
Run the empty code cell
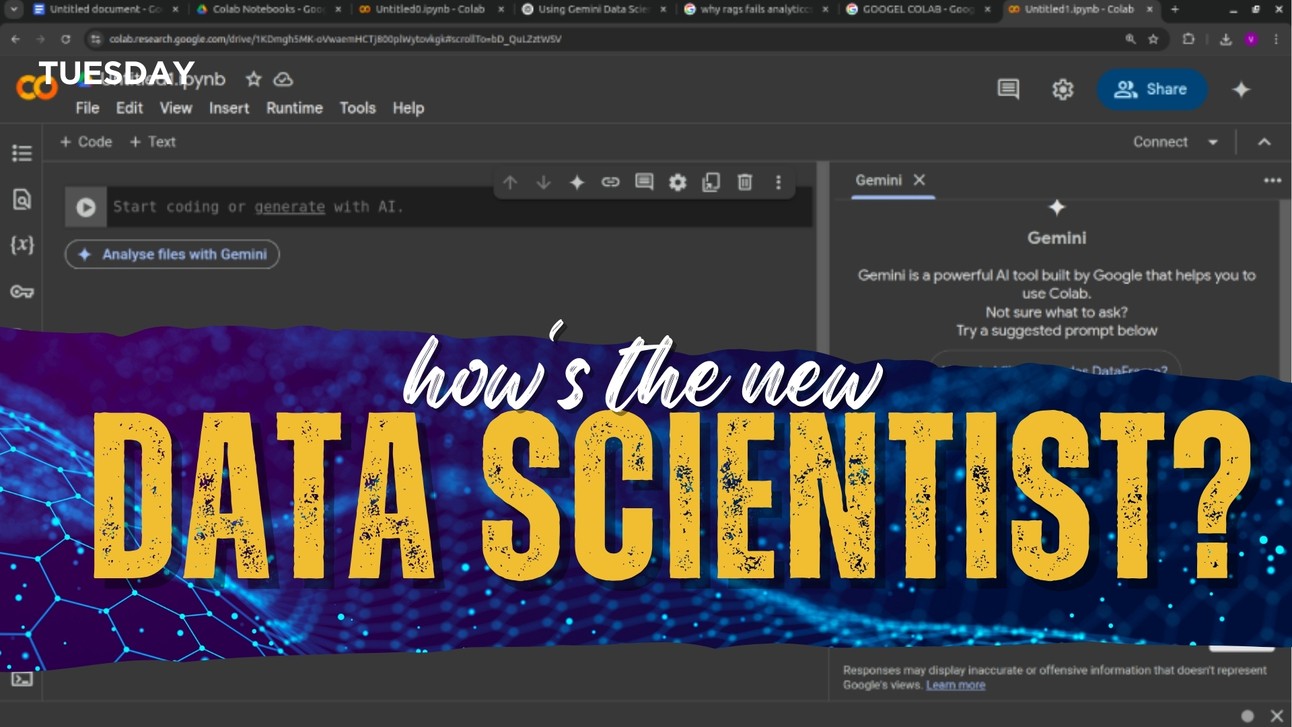(x=86, y=207)
